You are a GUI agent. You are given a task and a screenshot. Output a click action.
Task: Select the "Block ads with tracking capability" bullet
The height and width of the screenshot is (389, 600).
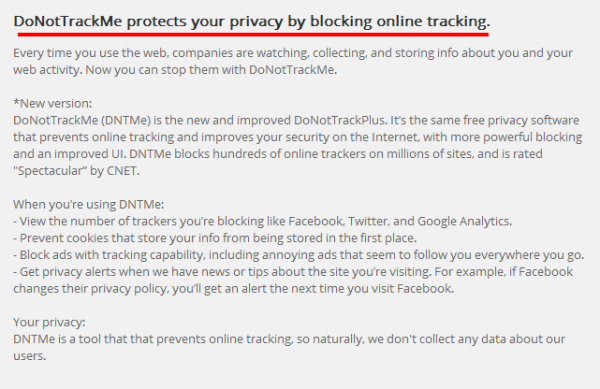click(x=298, y=255)
